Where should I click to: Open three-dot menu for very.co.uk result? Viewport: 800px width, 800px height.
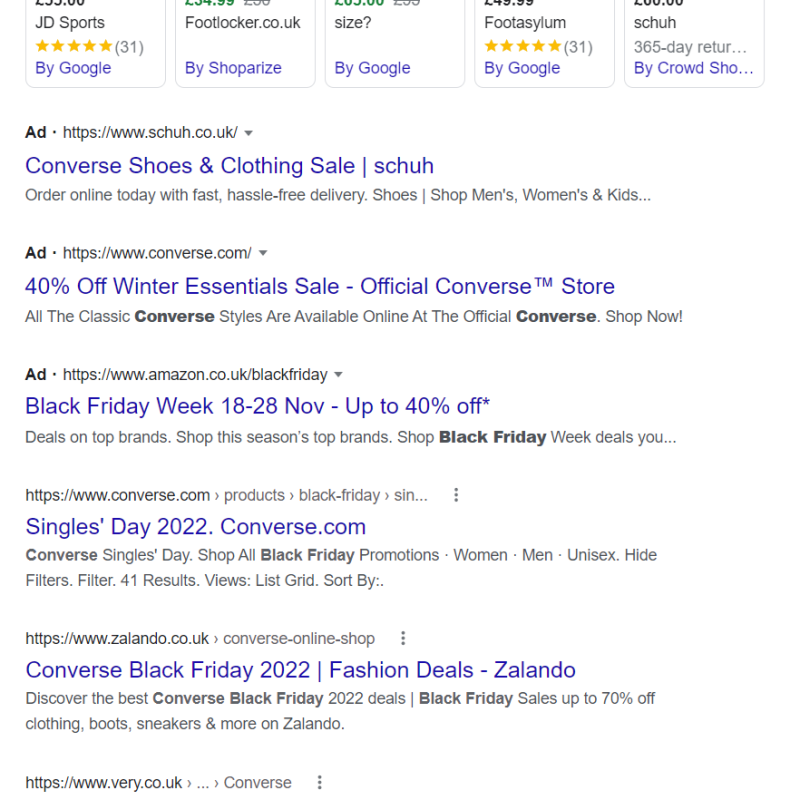319,782
